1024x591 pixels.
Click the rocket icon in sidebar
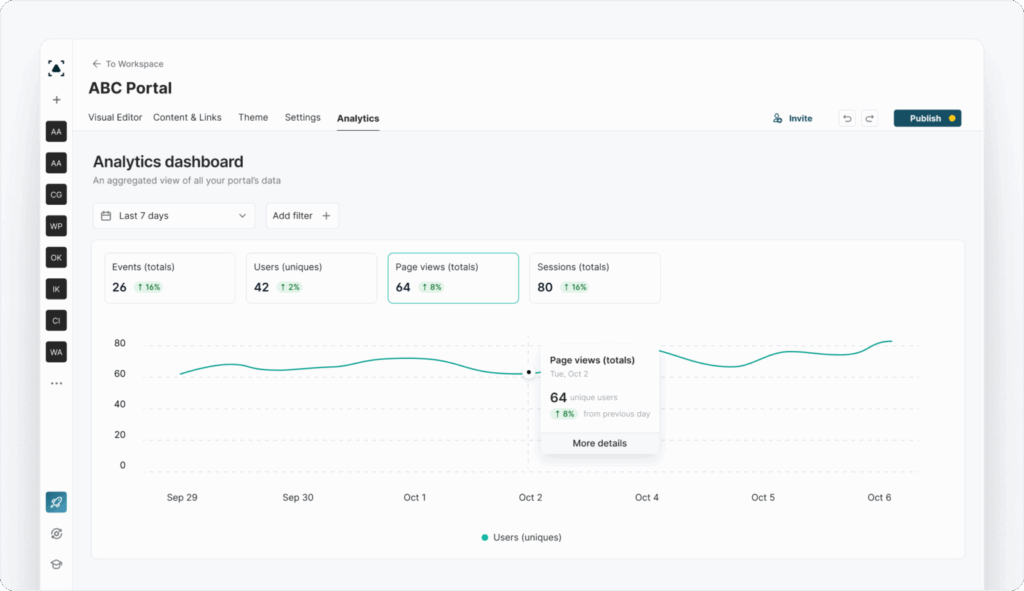pyautogui.click(x=56, y=503)
